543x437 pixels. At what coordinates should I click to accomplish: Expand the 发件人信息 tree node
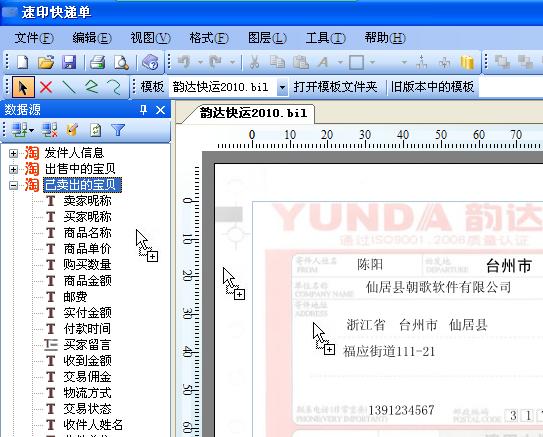coord(14,153)
